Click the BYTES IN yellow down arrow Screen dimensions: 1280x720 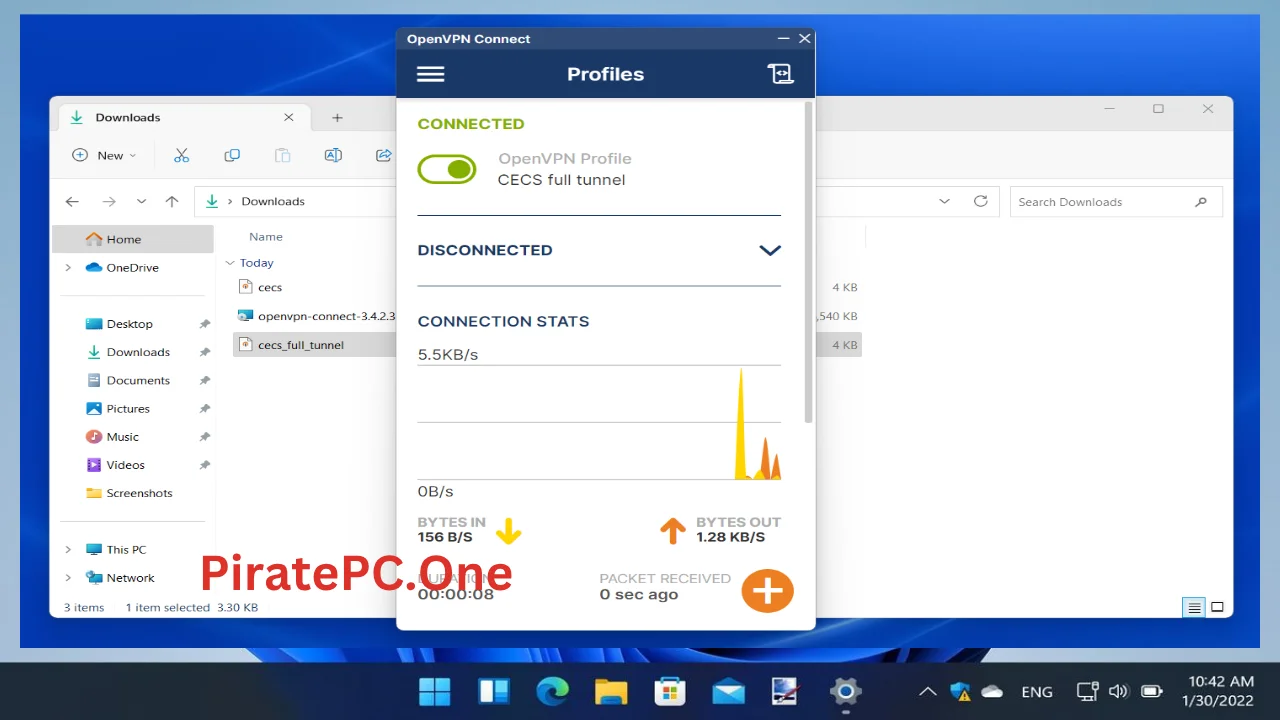509,531
